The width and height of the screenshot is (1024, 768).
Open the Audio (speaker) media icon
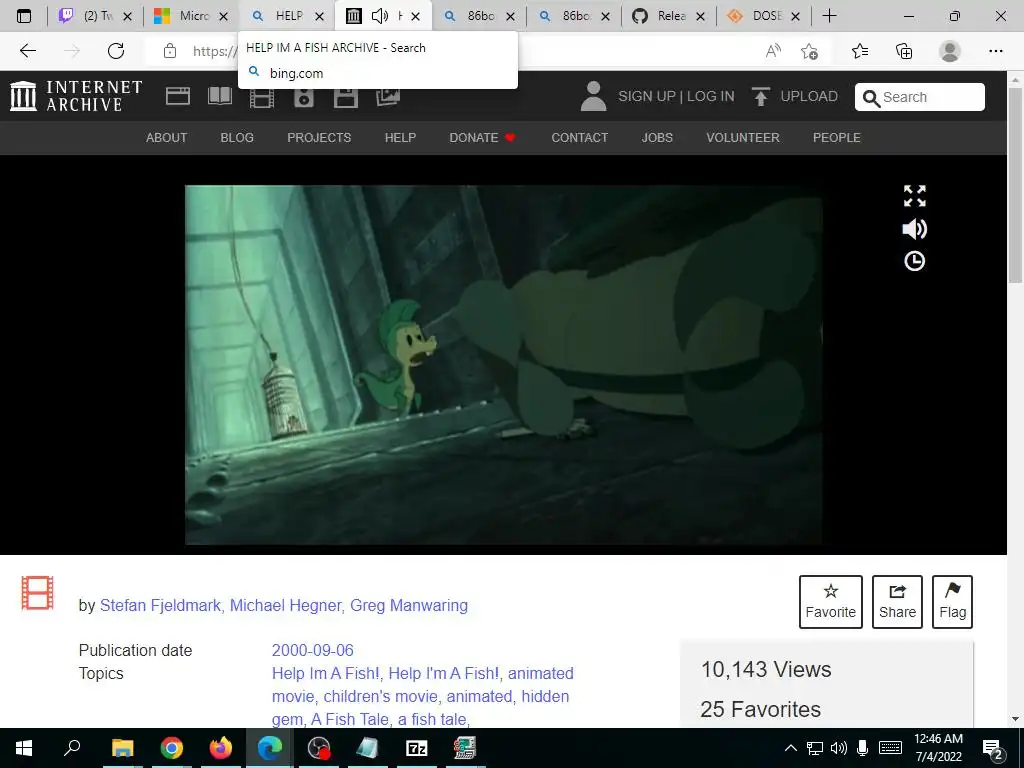tap(304, 97)
